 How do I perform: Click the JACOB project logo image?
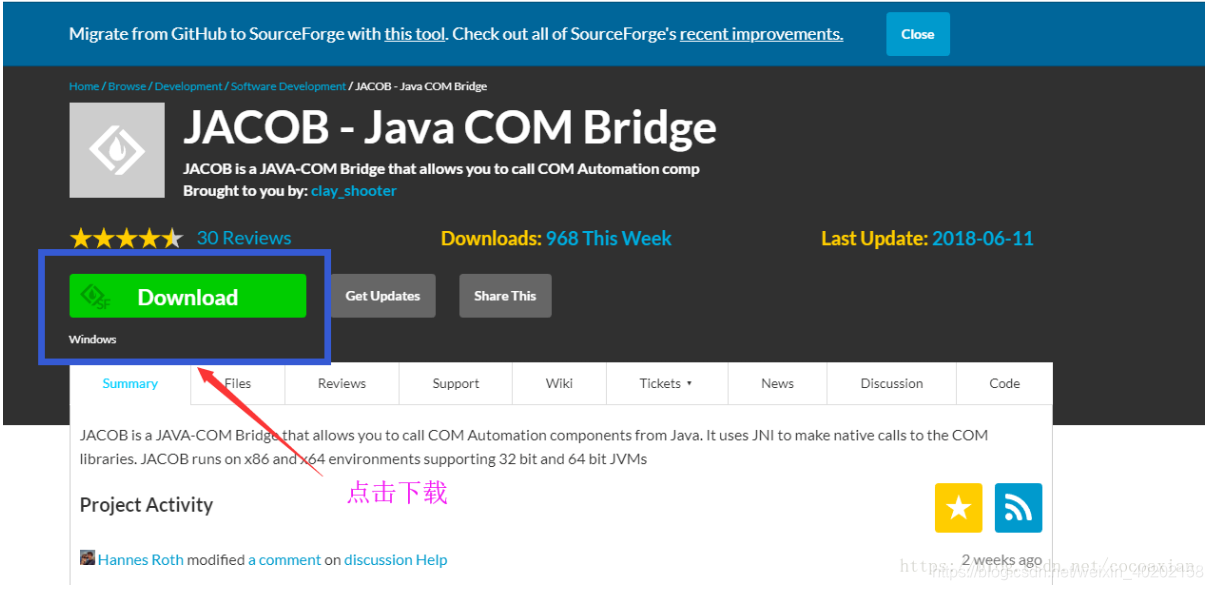(117, 150)
